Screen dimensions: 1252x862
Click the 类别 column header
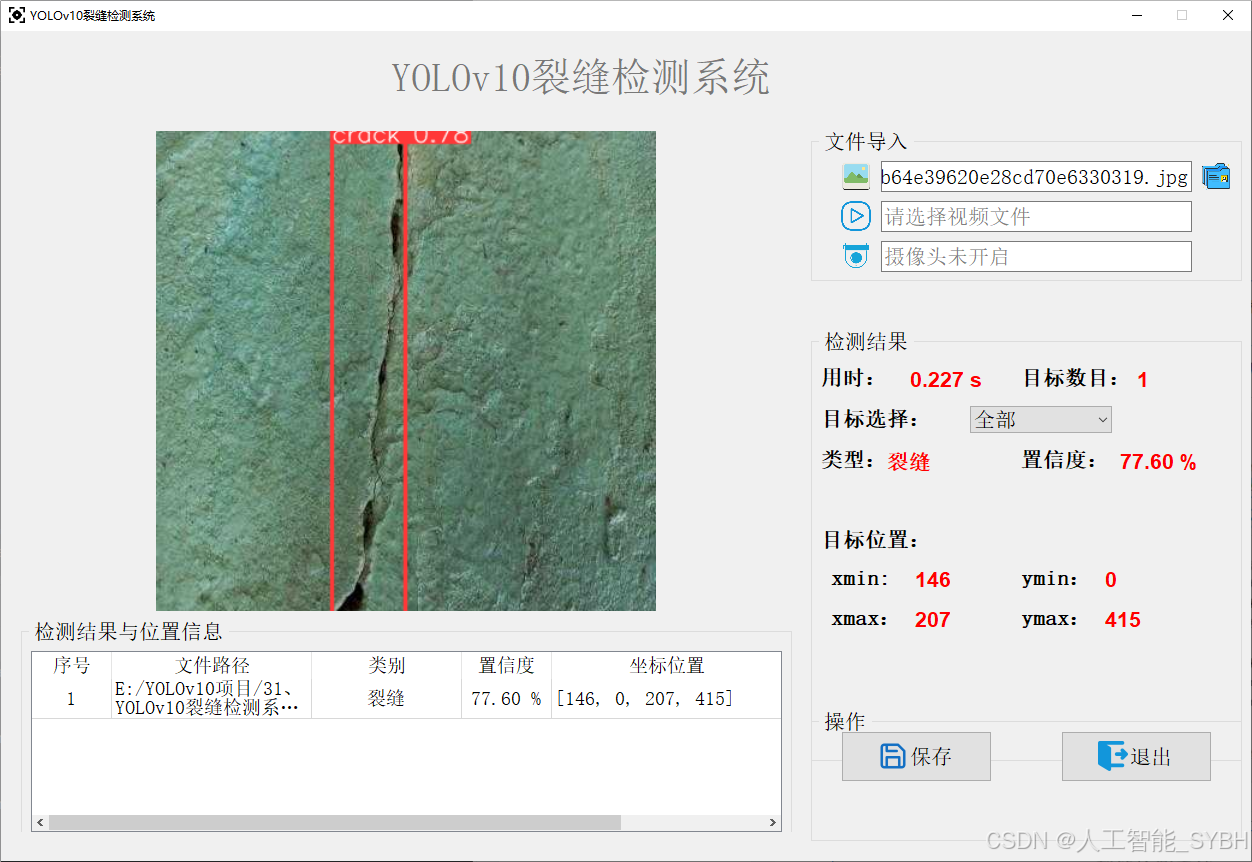pos(387,665)
